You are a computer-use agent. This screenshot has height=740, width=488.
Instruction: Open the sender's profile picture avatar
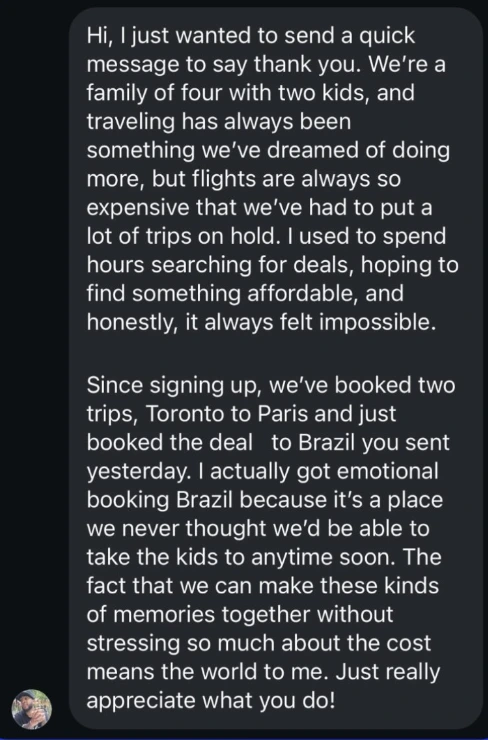32,709
